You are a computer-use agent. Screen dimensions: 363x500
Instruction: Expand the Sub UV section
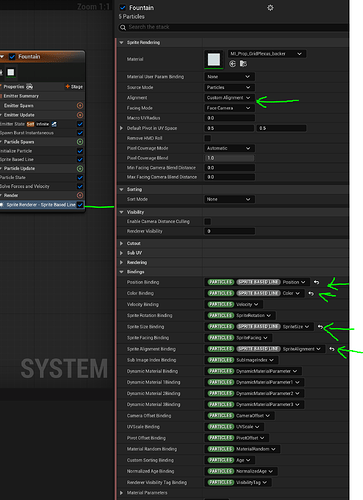(x=121, y=253)
